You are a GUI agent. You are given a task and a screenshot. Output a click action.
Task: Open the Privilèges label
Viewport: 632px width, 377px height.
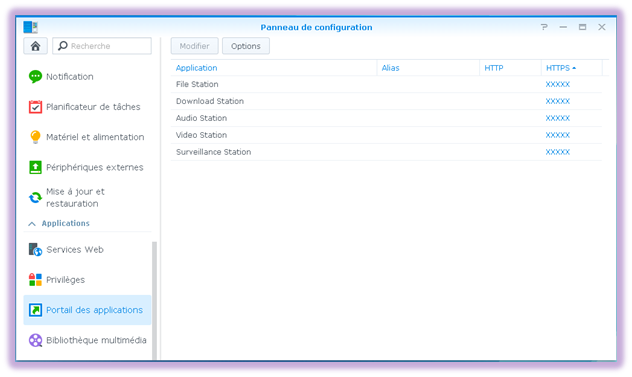(x=66, y=280)
